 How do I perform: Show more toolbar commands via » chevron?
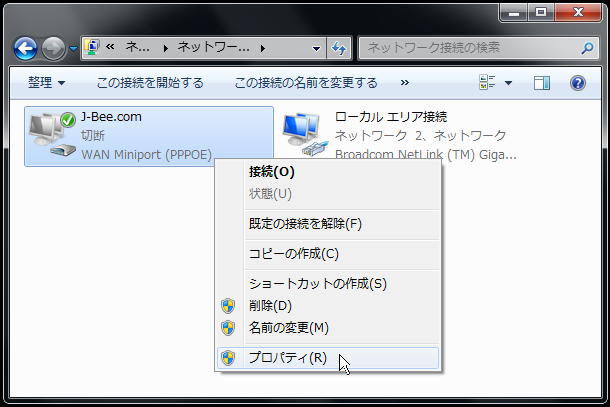(405, 82)
